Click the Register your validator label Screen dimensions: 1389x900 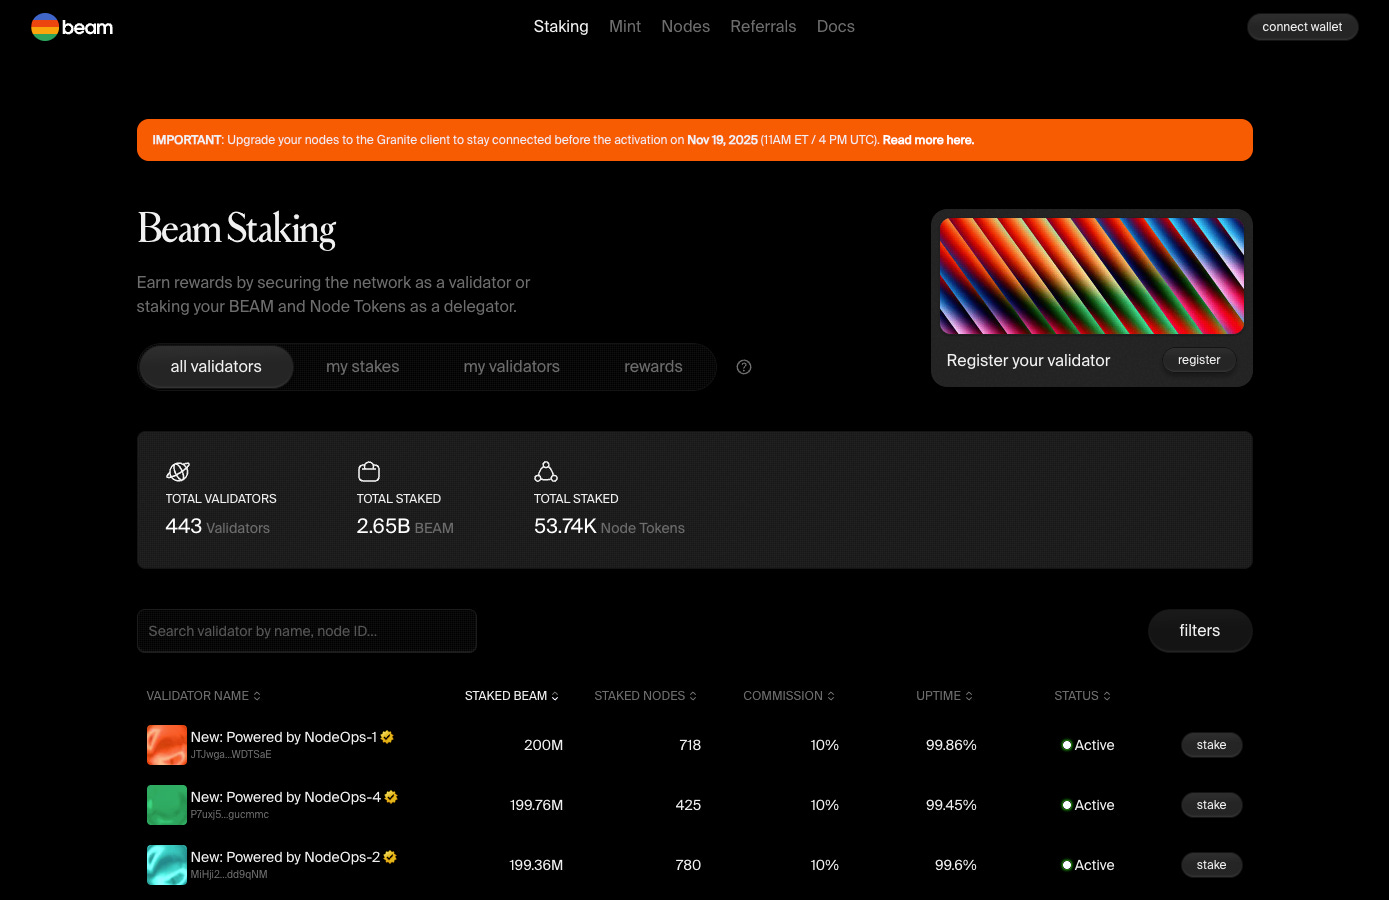pos(1028,361)
